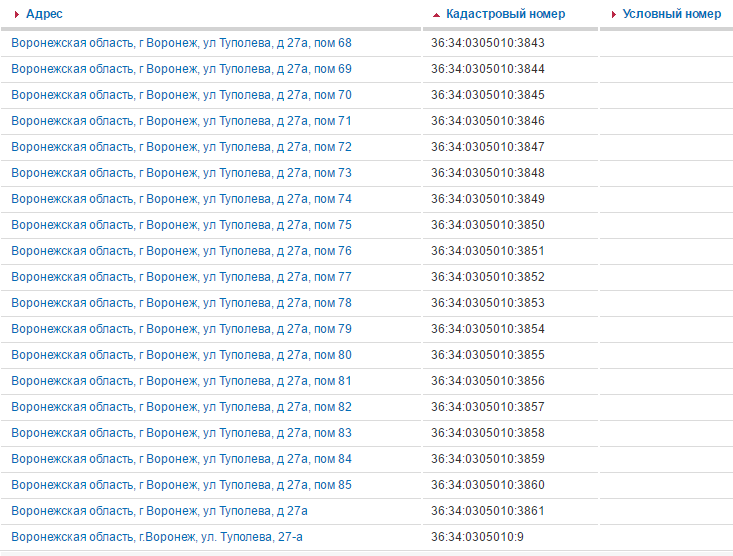Go to address link for пом 83
733x556 pixels.
181,433
